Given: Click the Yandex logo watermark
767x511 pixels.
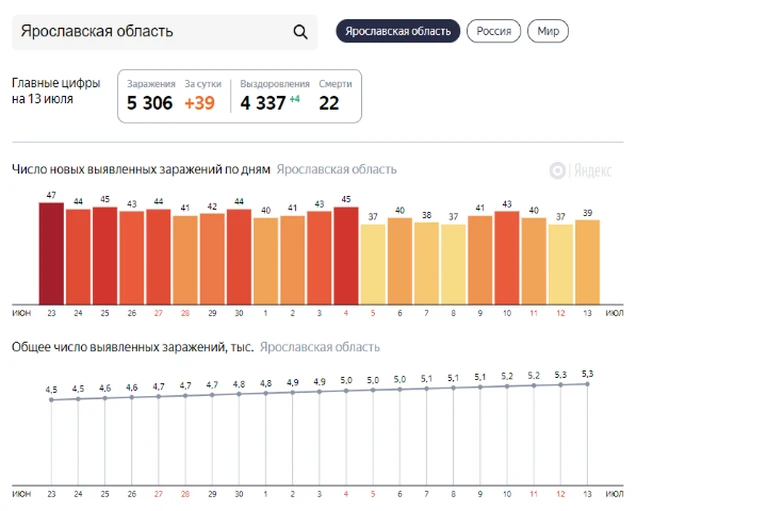Looking at the screenshot, I should [x=581, y=171].
